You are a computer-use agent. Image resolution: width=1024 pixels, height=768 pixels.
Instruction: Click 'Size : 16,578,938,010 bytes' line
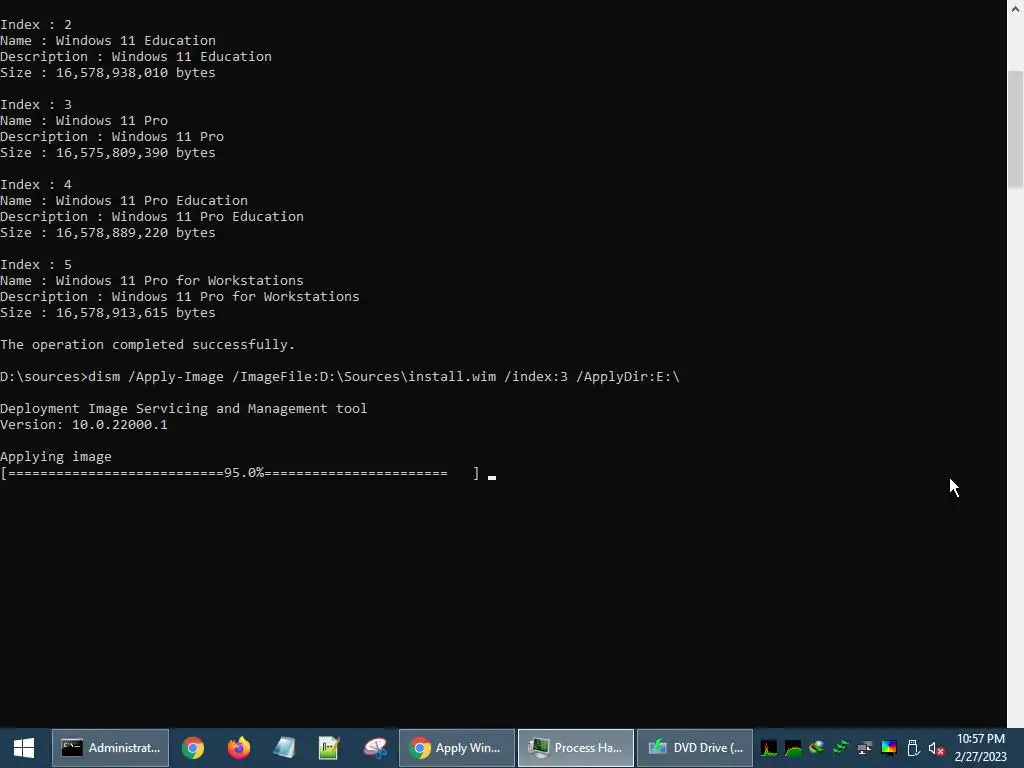pyautogui.click(x=108, y=72)
